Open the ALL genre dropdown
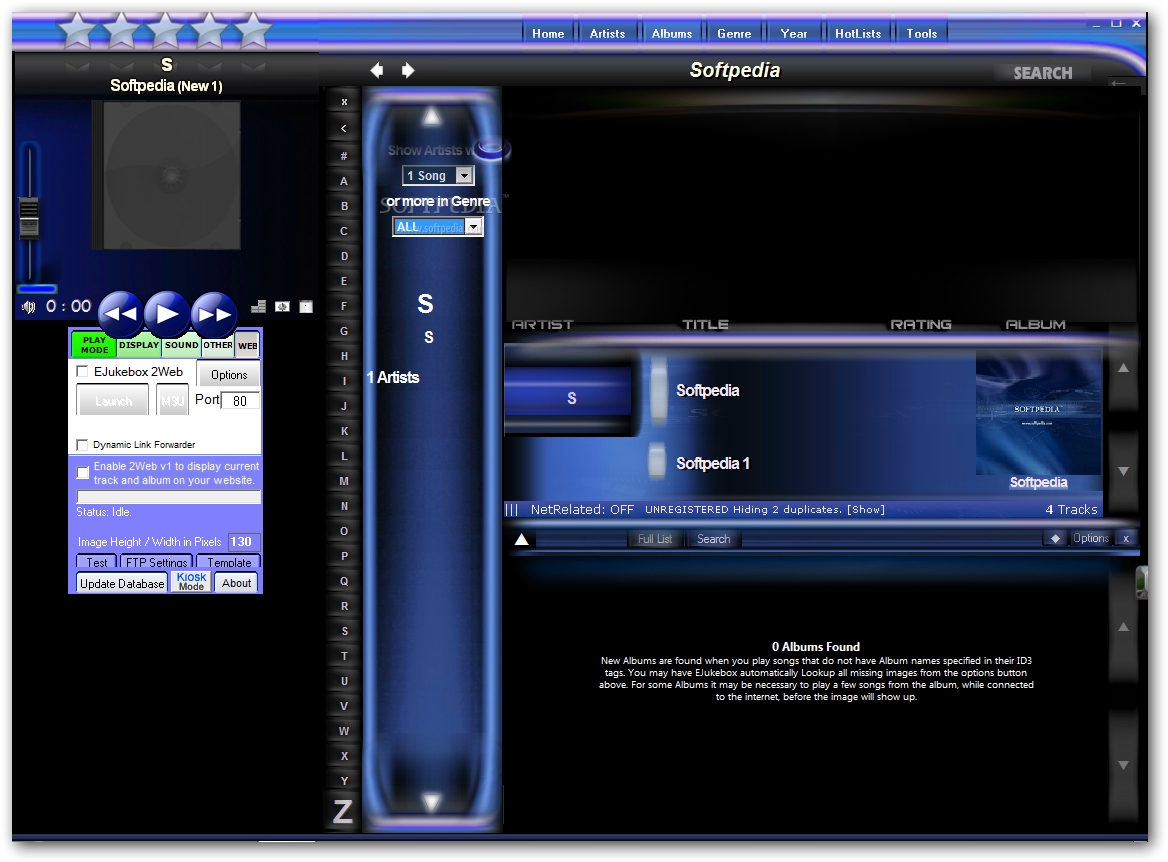 [438, 227]
